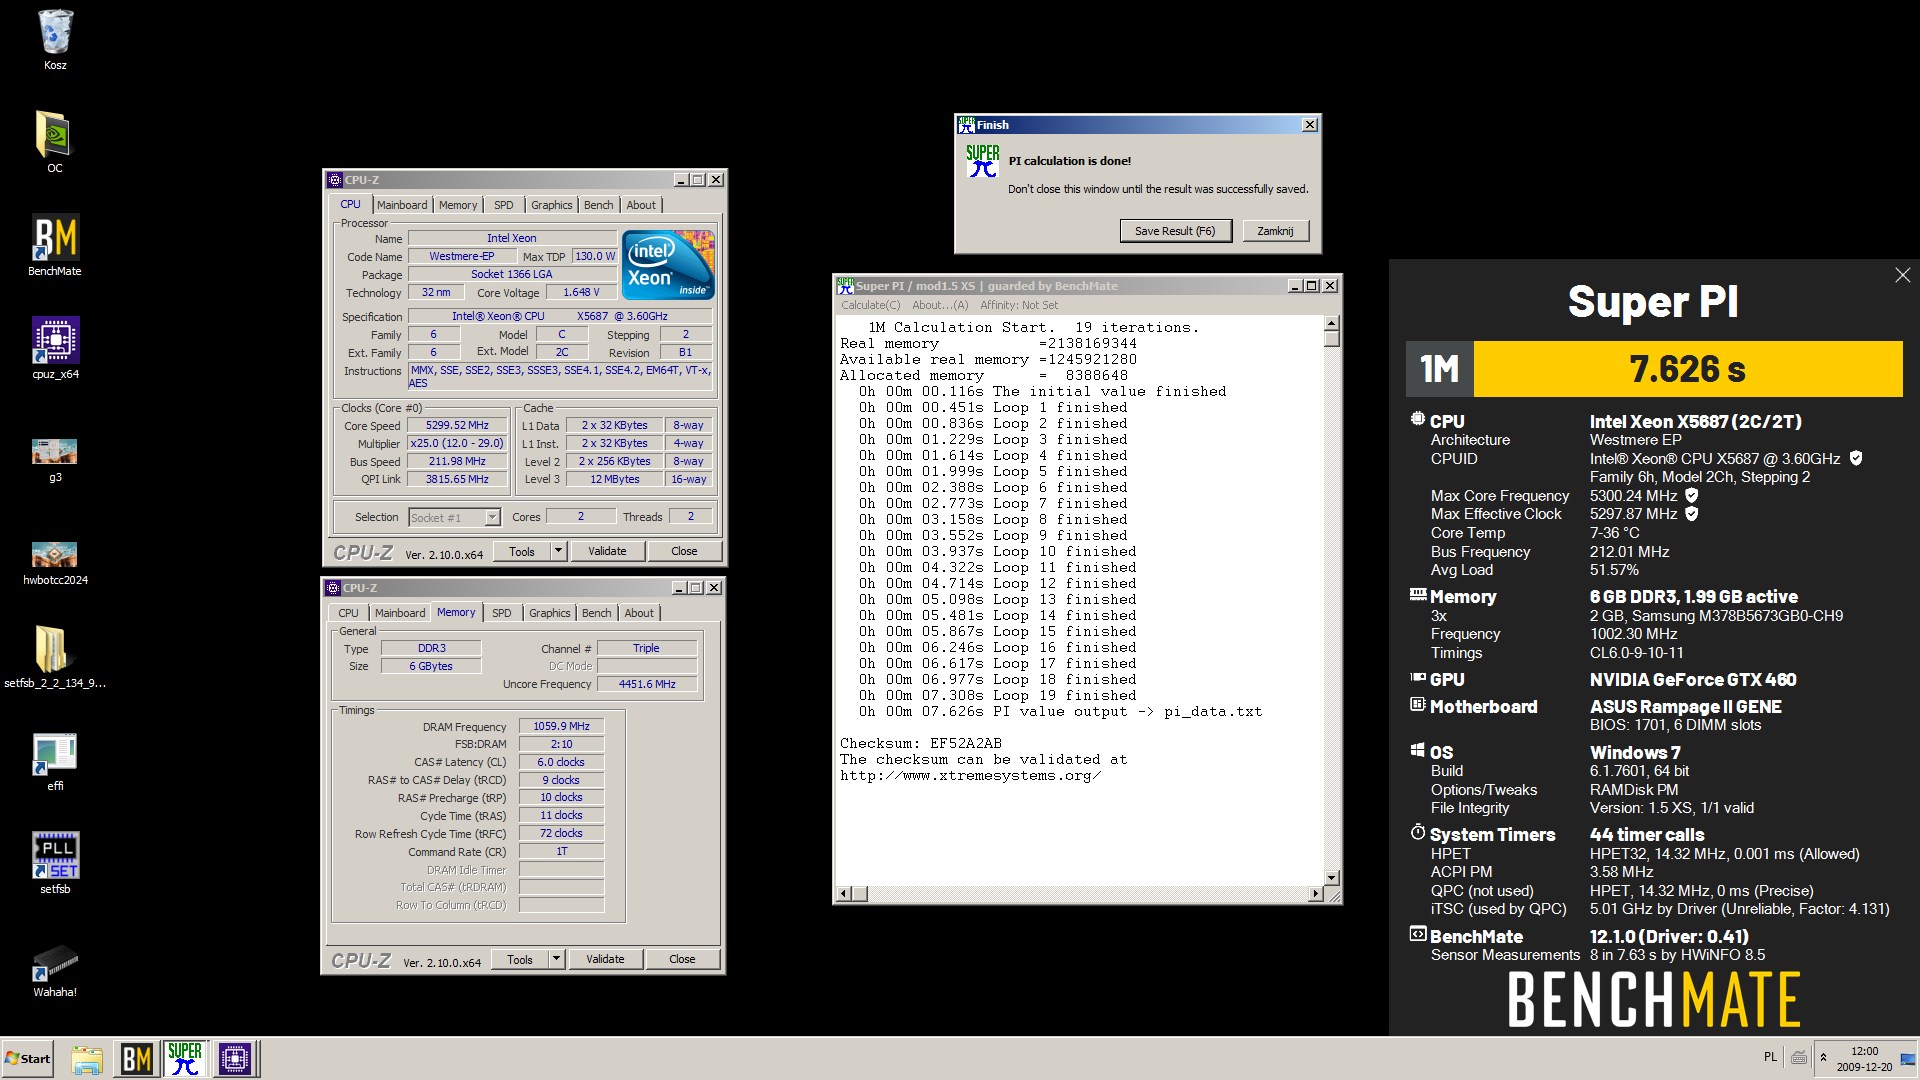Screen dimensions: 1920x1080
Task: Switch to Super PI in the taskbar
Action: (185, 1059)
